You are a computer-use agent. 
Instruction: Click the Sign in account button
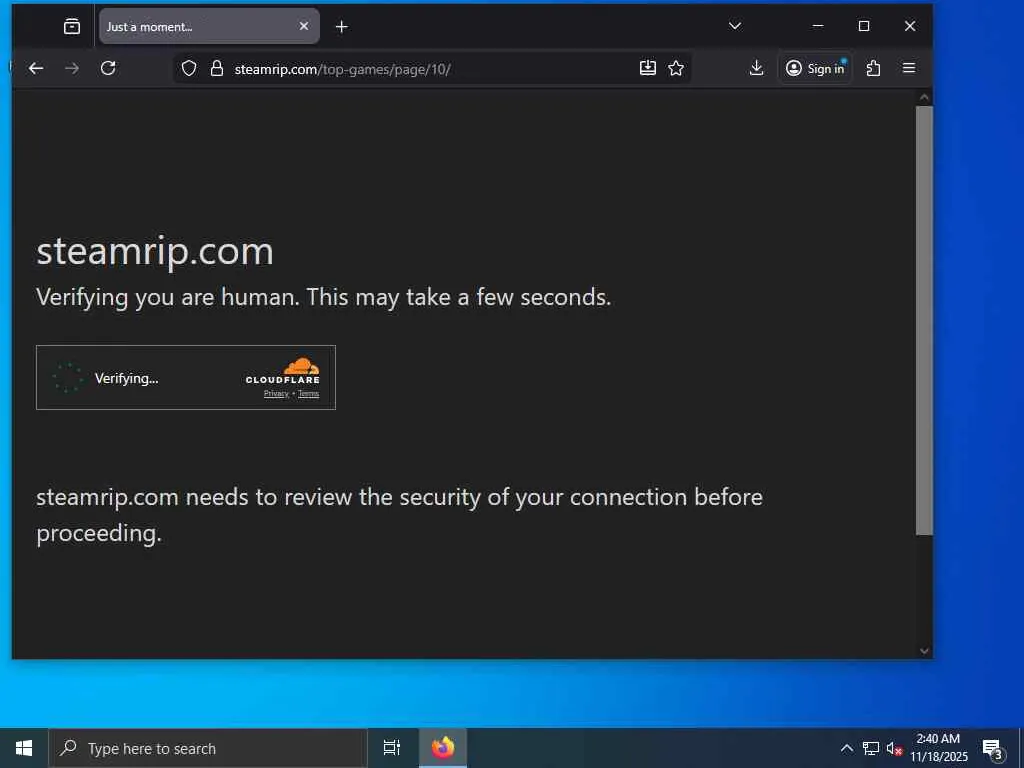pos(815,68)
